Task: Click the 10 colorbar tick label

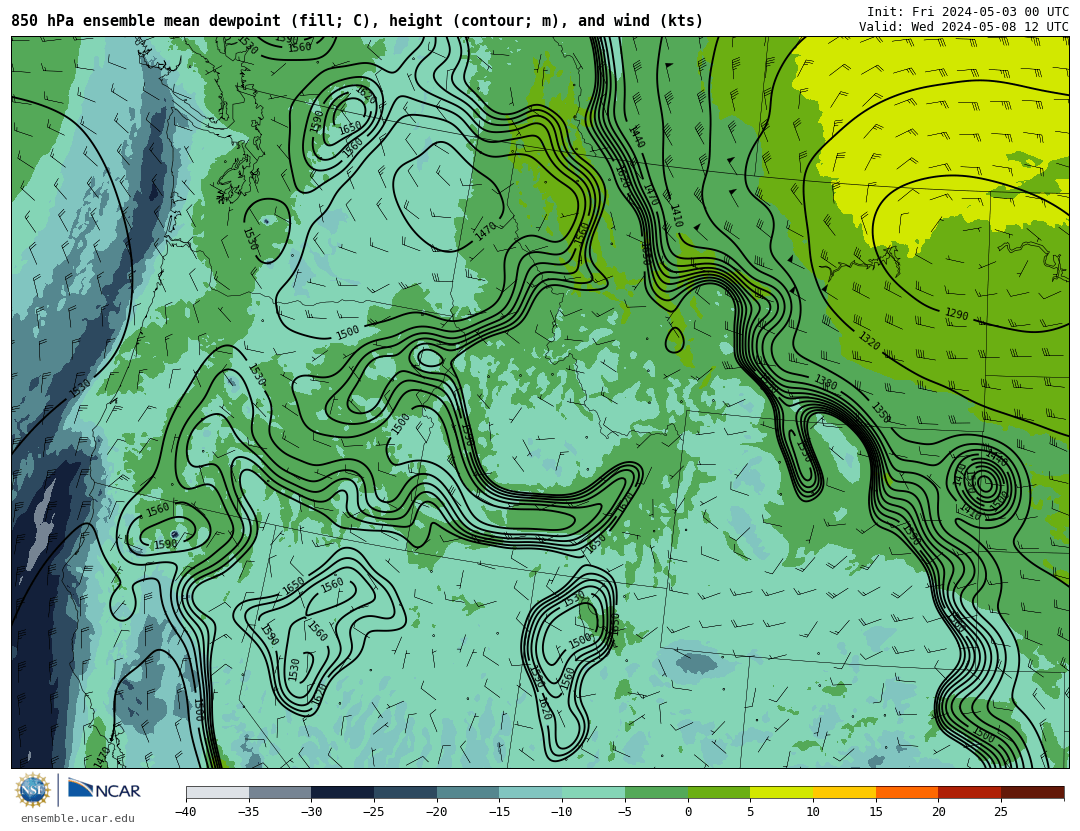Action: (x=813, y=812)
